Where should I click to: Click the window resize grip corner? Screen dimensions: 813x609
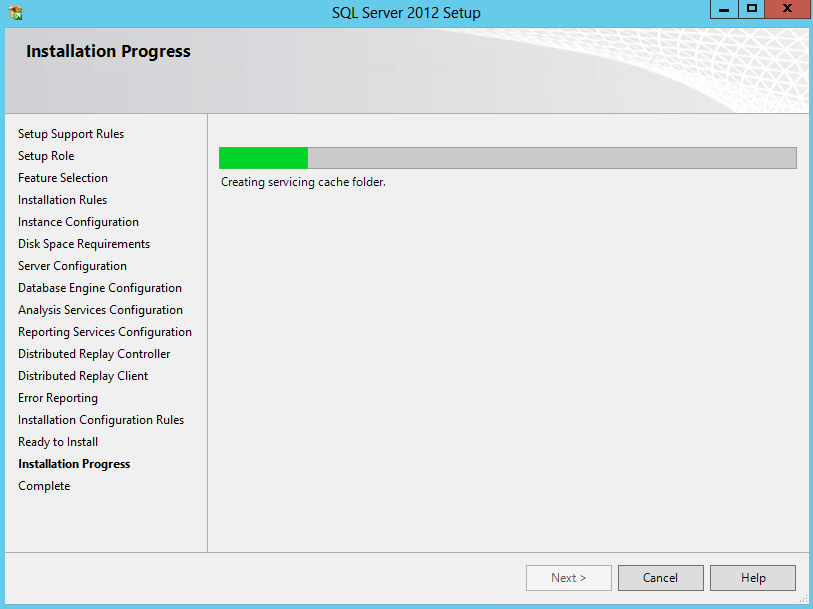click(803, 599)
